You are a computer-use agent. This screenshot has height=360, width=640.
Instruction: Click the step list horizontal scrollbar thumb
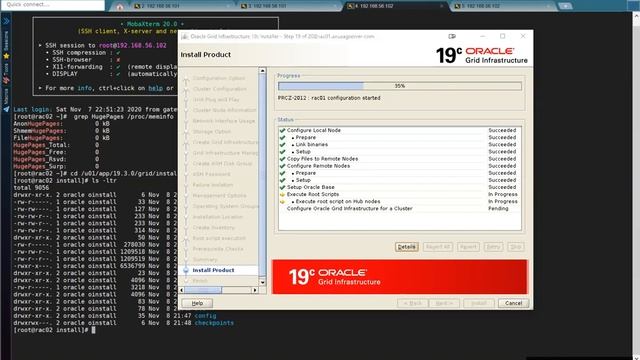point(203,290)
